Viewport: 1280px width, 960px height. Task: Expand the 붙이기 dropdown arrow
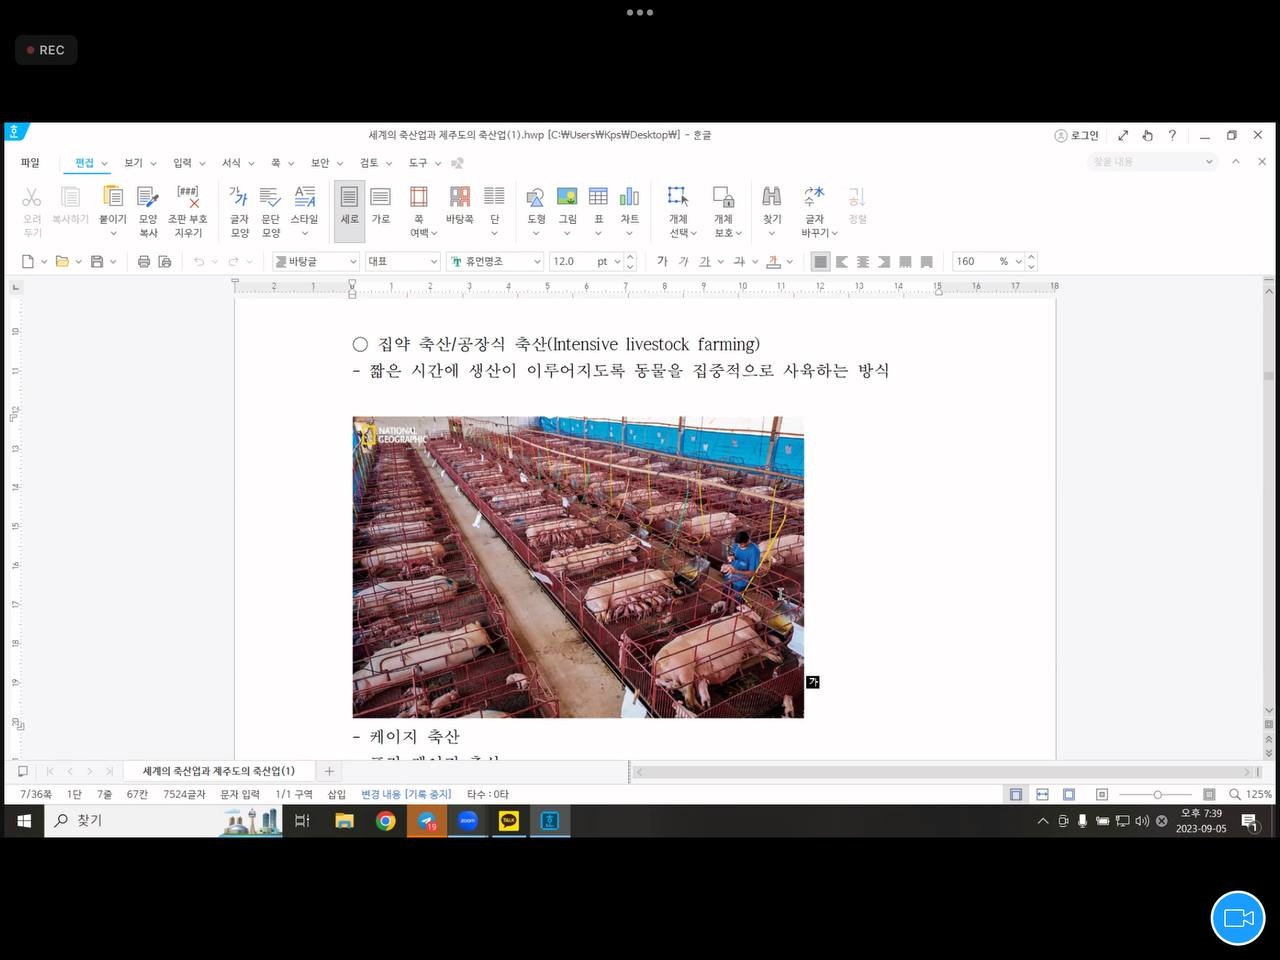click(113, 233)
